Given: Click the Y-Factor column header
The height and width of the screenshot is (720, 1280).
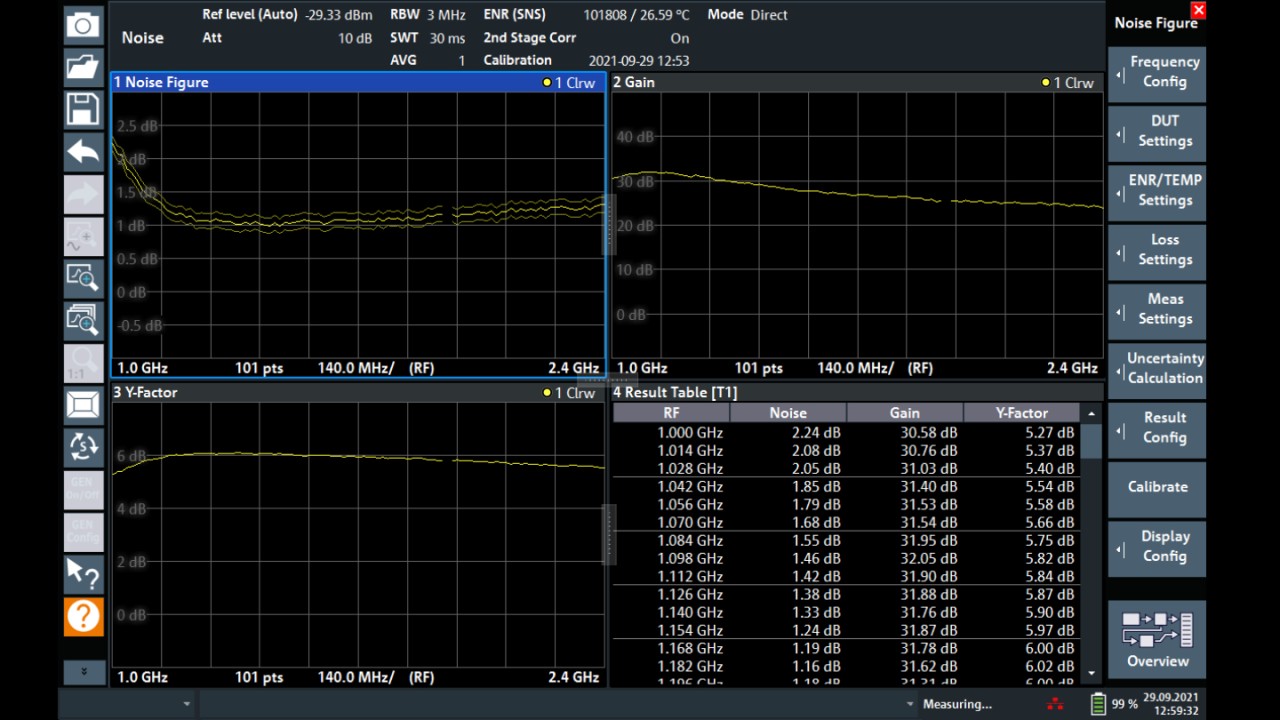Looking at the screenshot, I should [x=1022, y=413].
